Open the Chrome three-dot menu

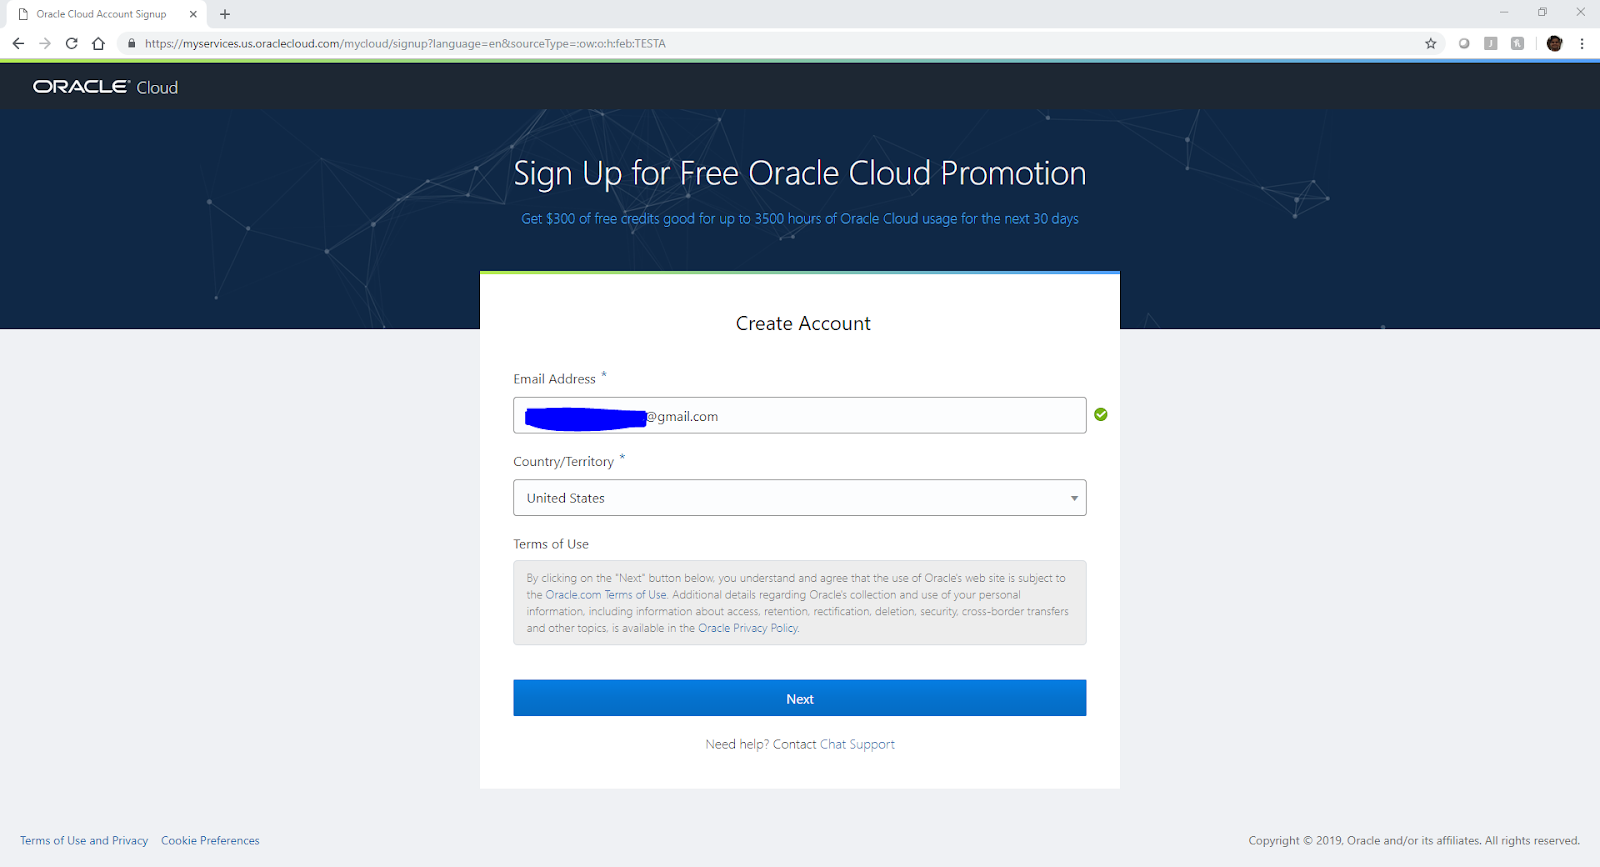(x=1582, y=43)
